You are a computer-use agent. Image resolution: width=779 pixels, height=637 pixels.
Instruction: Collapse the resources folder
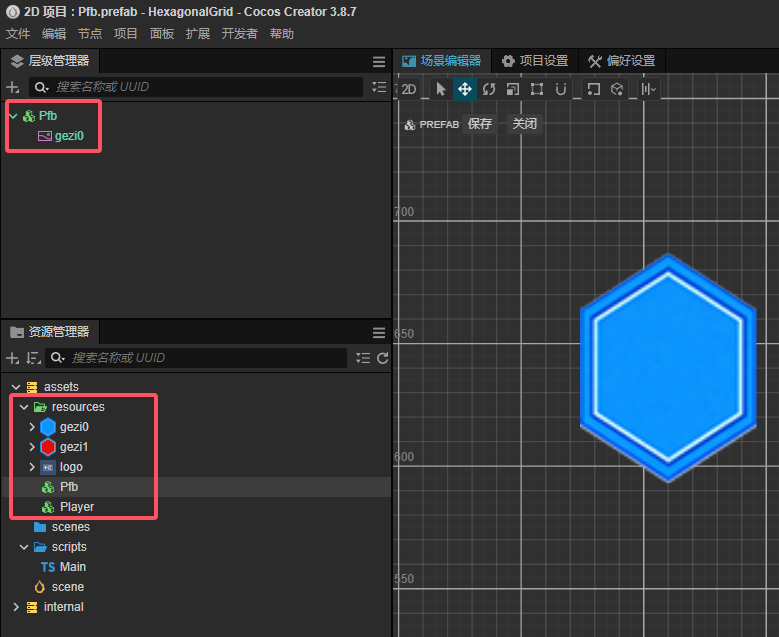[24, 407]
